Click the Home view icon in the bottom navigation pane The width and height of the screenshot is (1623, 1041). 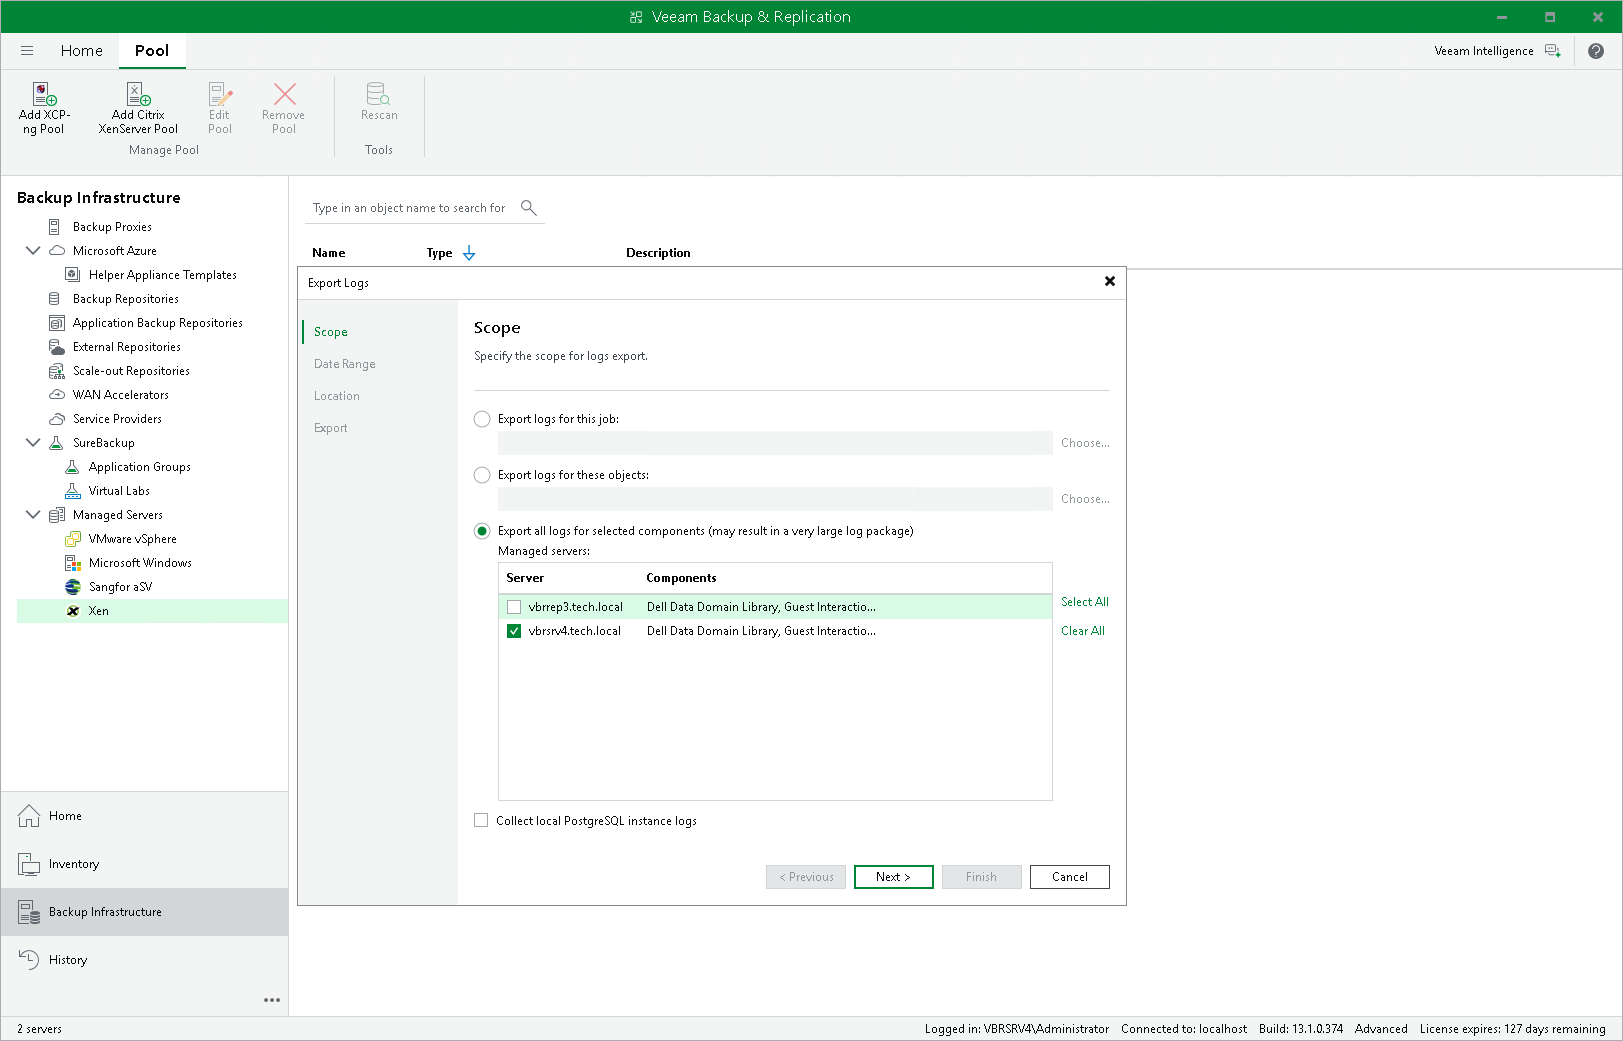29,816
